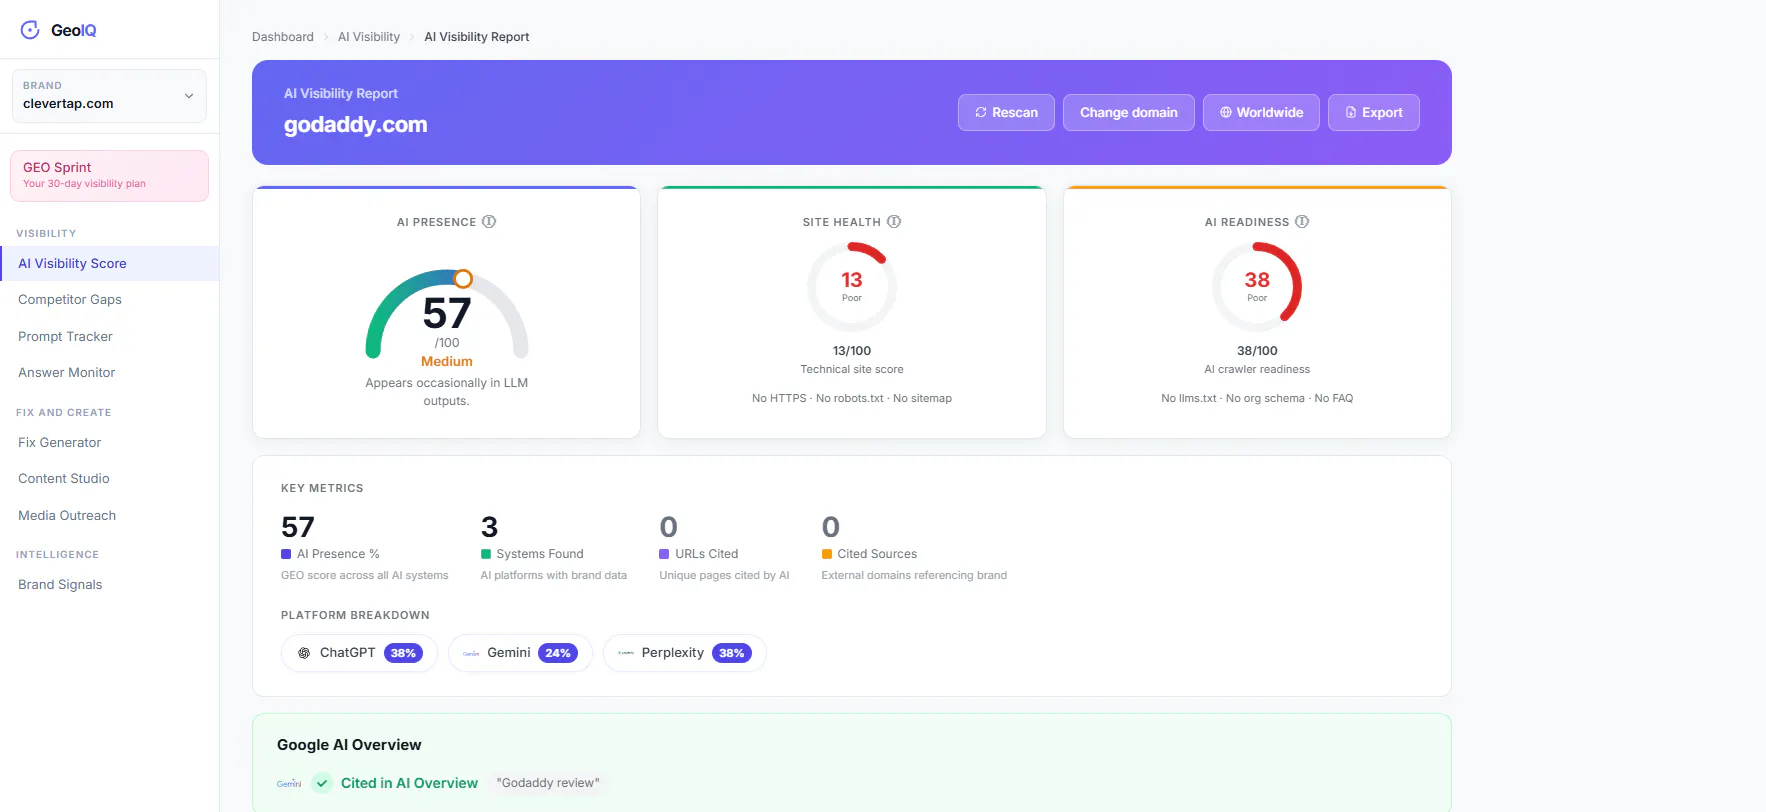The width and height of the screenshot is (1766, 812).
Task: Click the Gemini 24% platform chip
Action: tap(520, 653)
